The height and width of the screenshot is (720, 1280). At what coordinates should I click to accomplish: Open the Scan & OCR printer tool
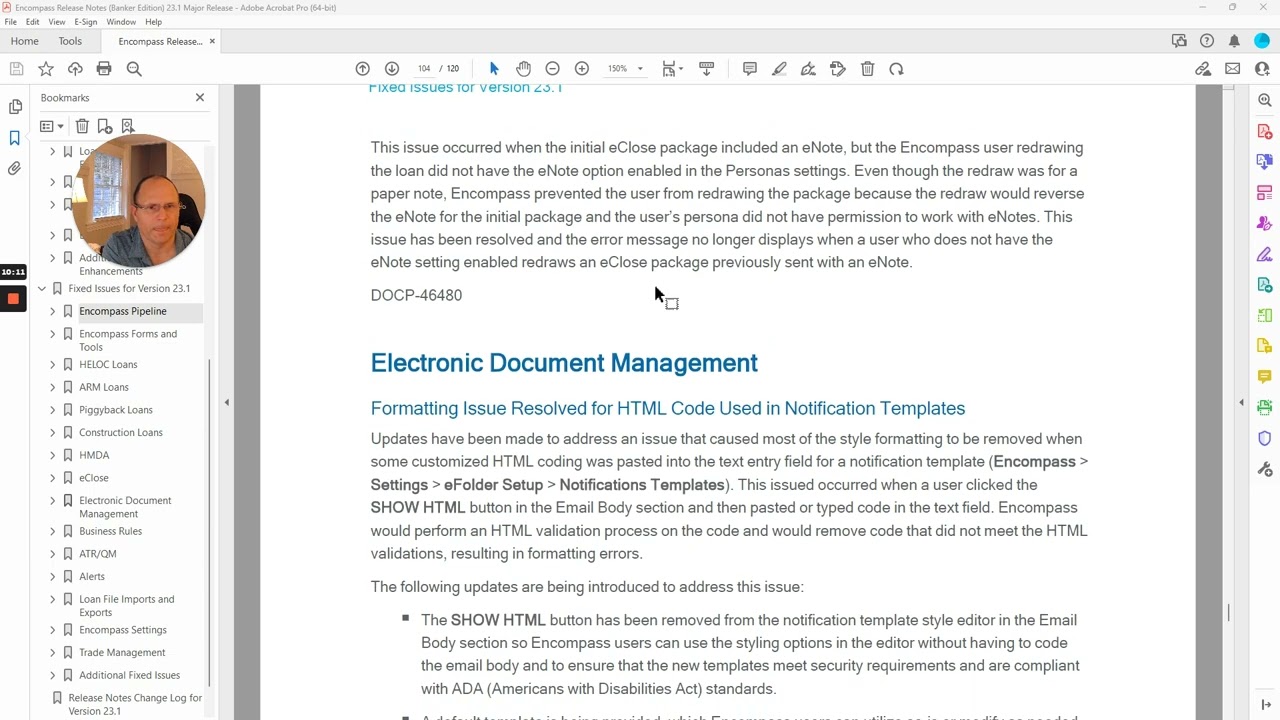point(1265,407)
